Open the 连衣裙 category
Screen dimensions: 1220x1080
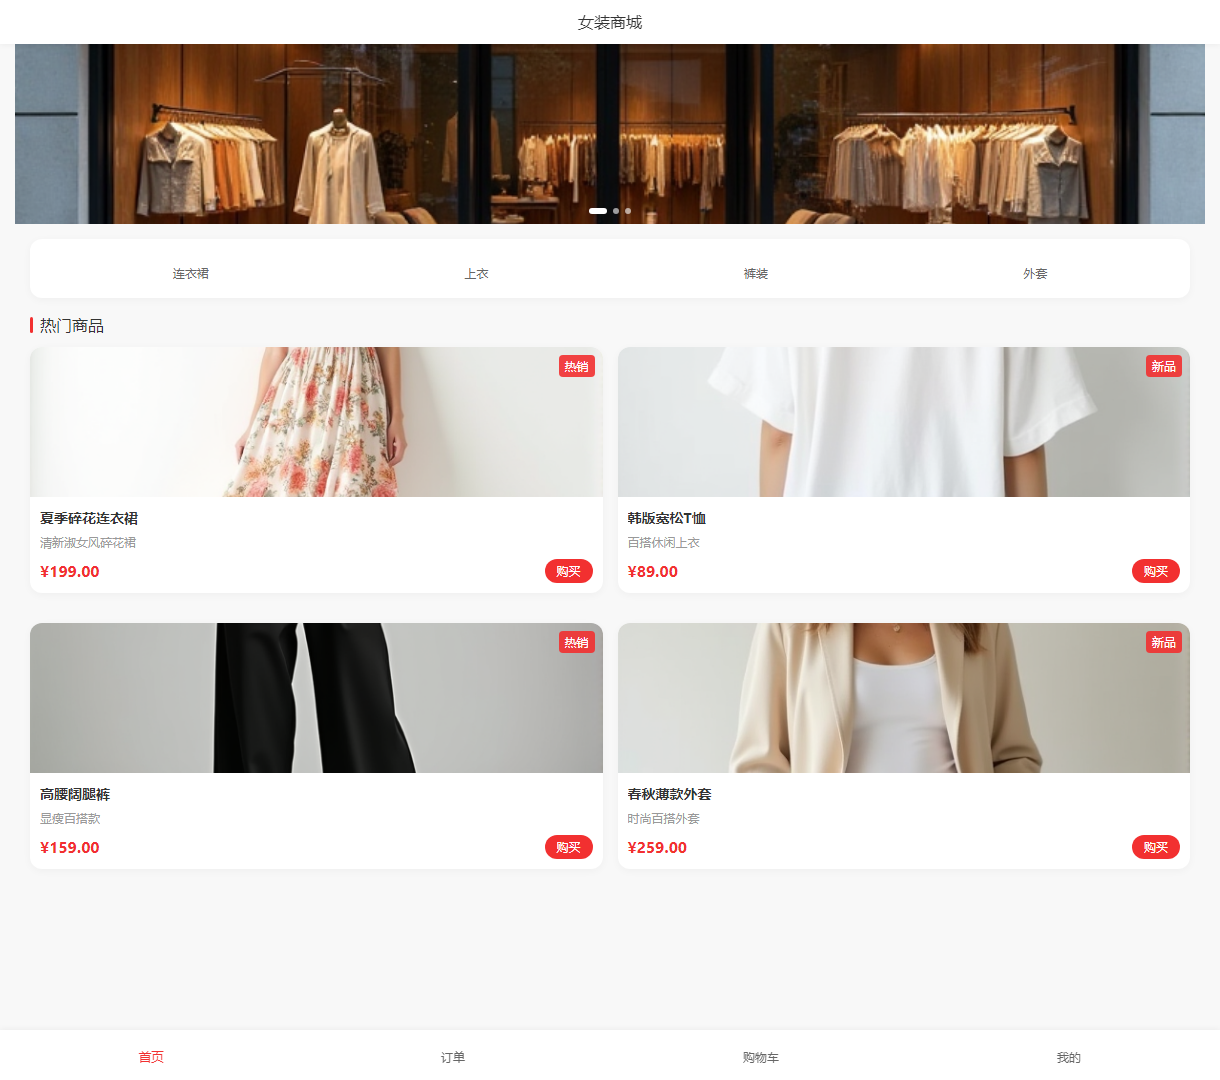coord(190,273)
